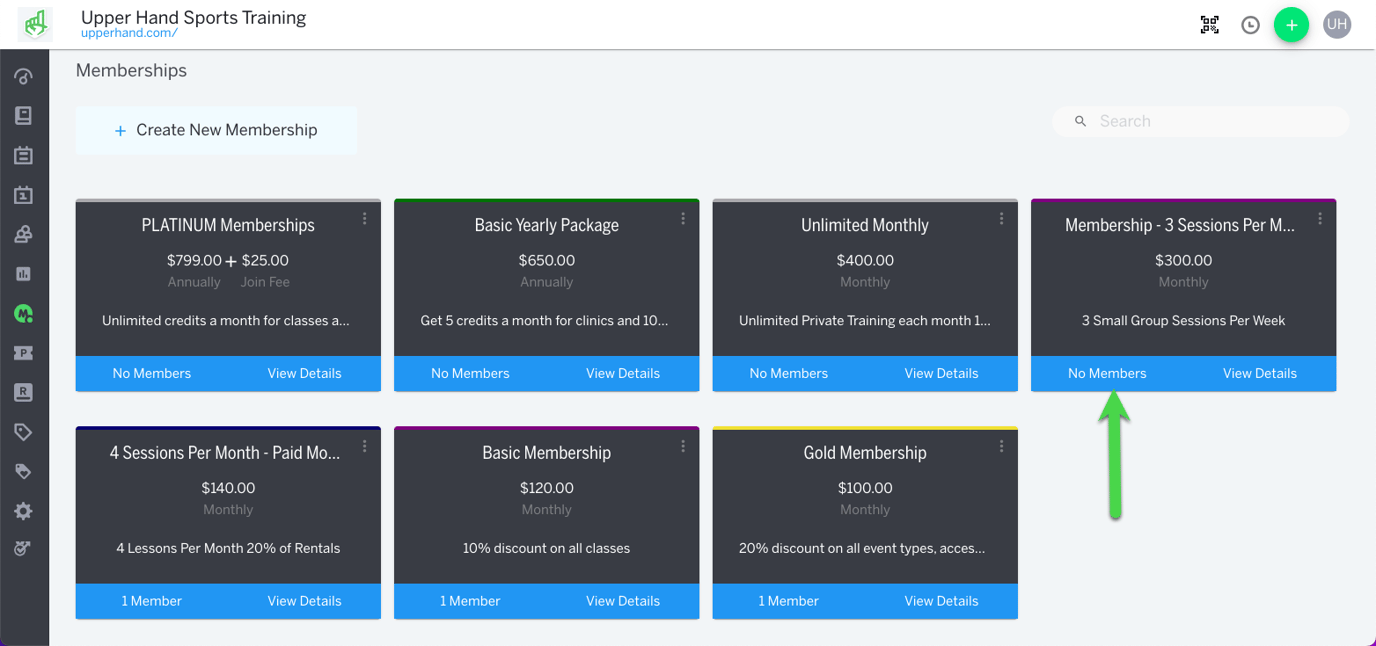
Task: Select the green Memberships M icon
Action: [23, 313]
